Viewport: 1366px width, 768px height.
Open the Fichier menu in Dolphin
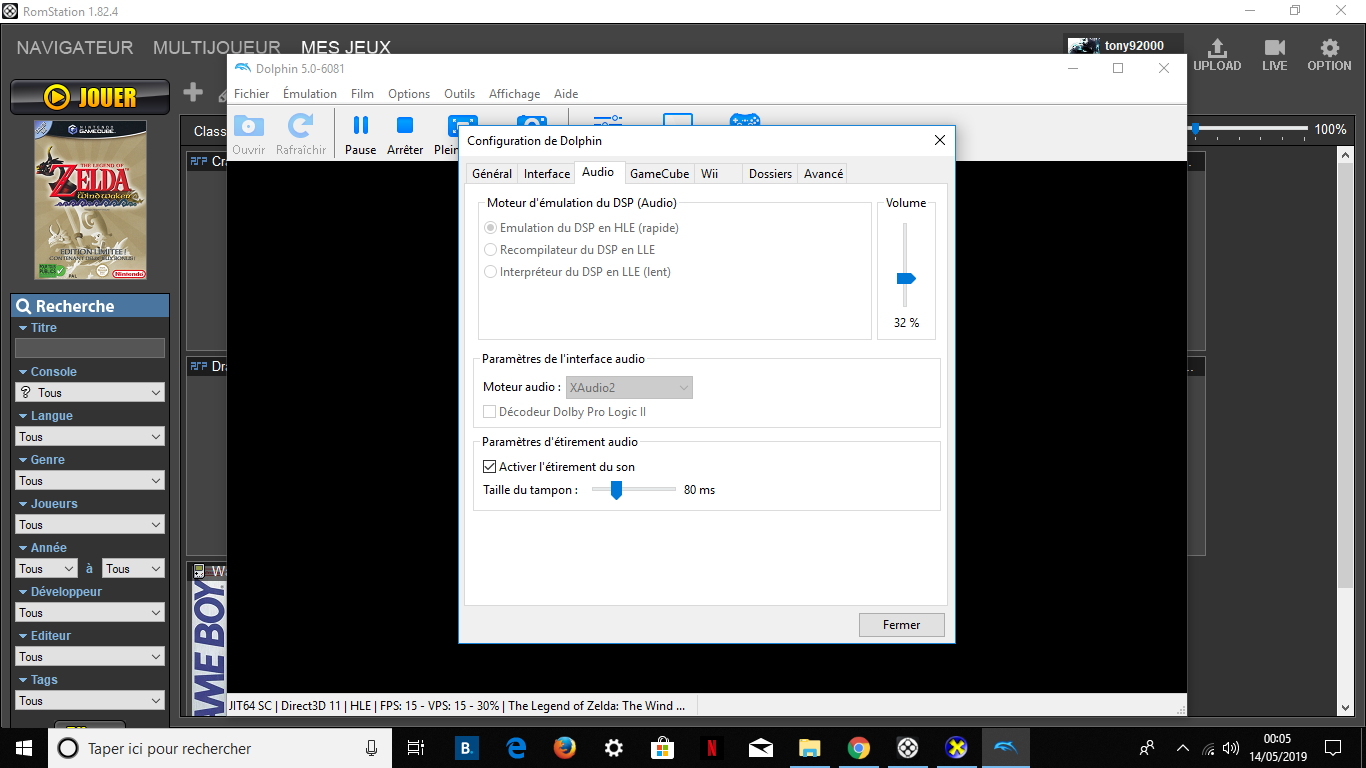coord(252,94)
